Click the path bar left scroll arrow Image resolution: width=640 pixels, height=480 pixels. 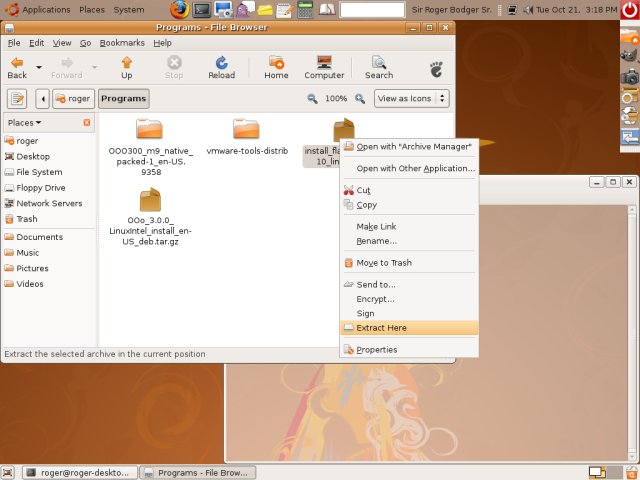[42, 98]
